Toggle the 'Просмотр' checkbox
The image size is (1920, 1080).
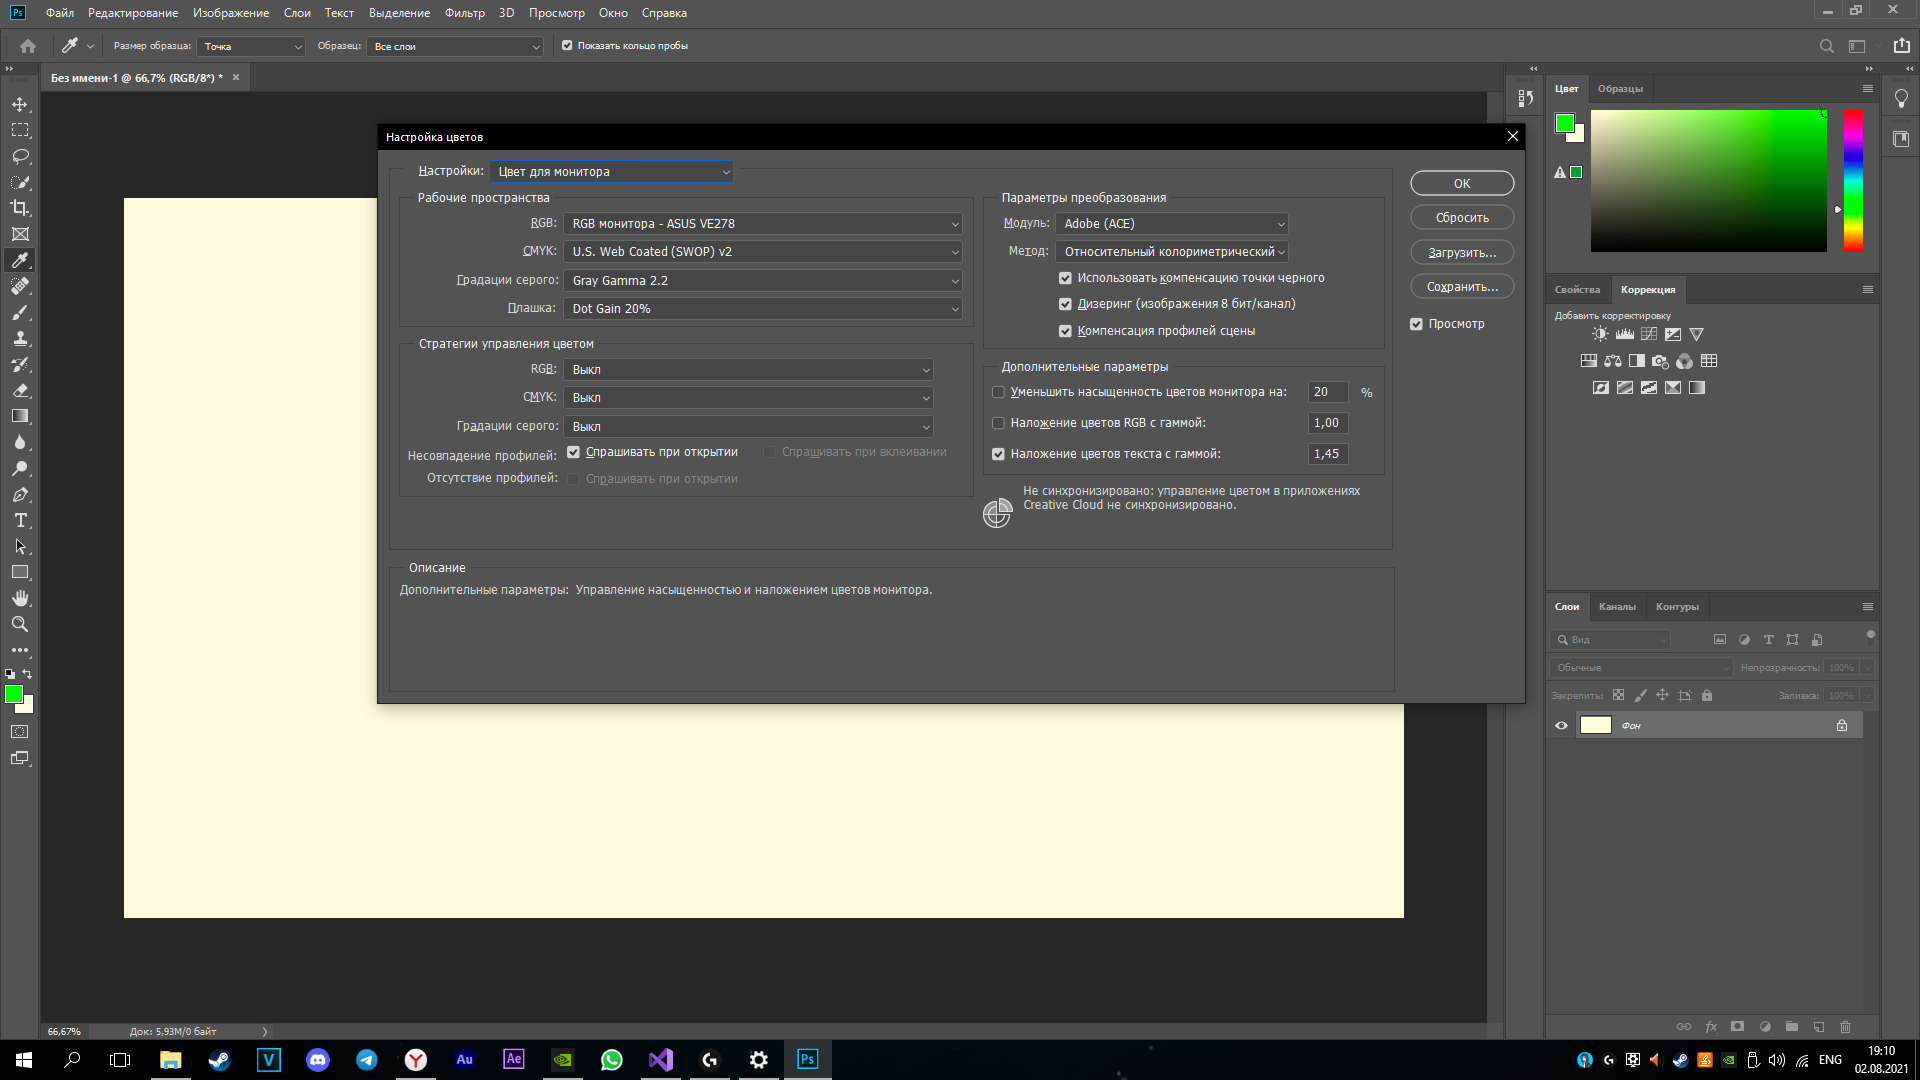1416,324
